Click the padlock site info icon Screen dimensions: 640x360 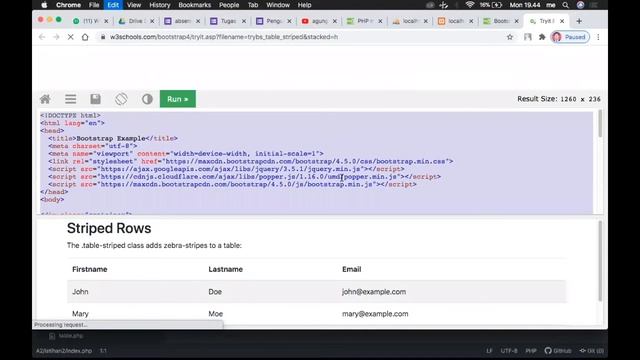(x=103, y=37)
